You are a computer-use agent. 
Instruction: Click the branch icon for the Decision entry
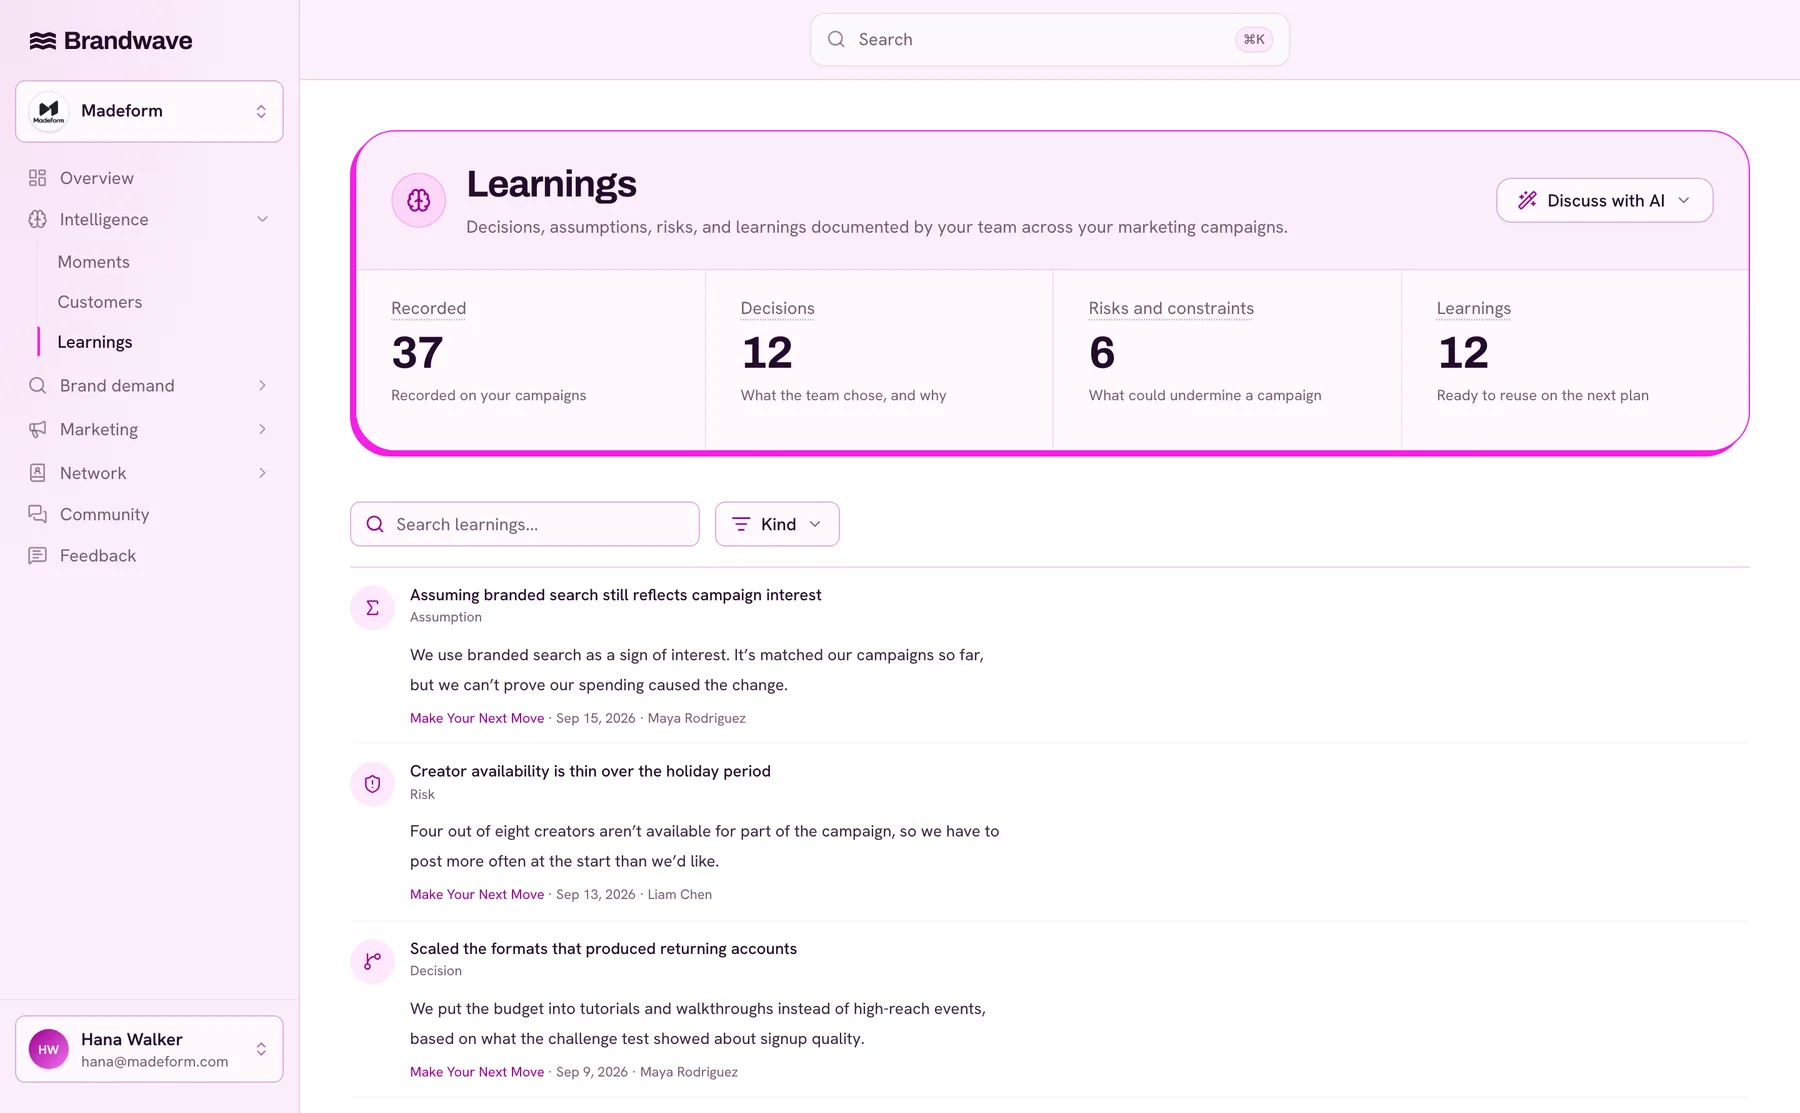click(x=372, y=961)
